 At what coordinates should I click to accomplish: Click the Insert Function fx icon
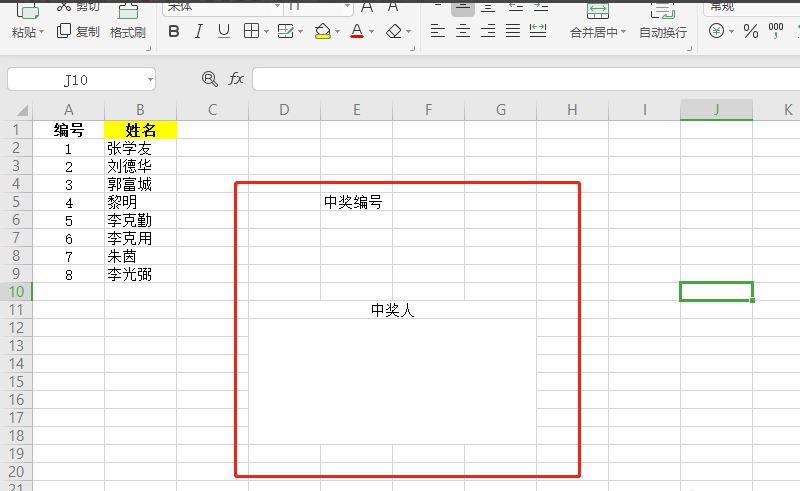(x=236, y=78)
